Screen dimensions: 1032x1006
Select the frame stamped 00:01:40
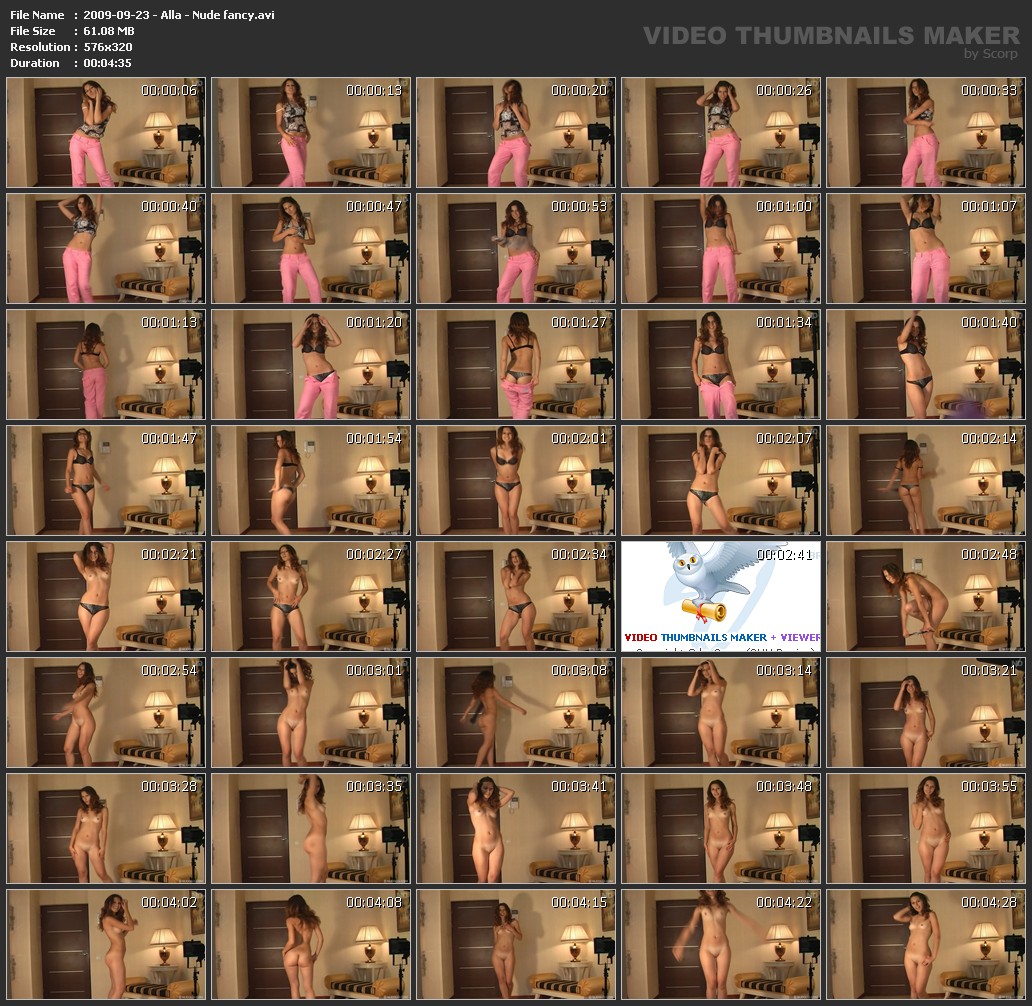coord(925,365)
